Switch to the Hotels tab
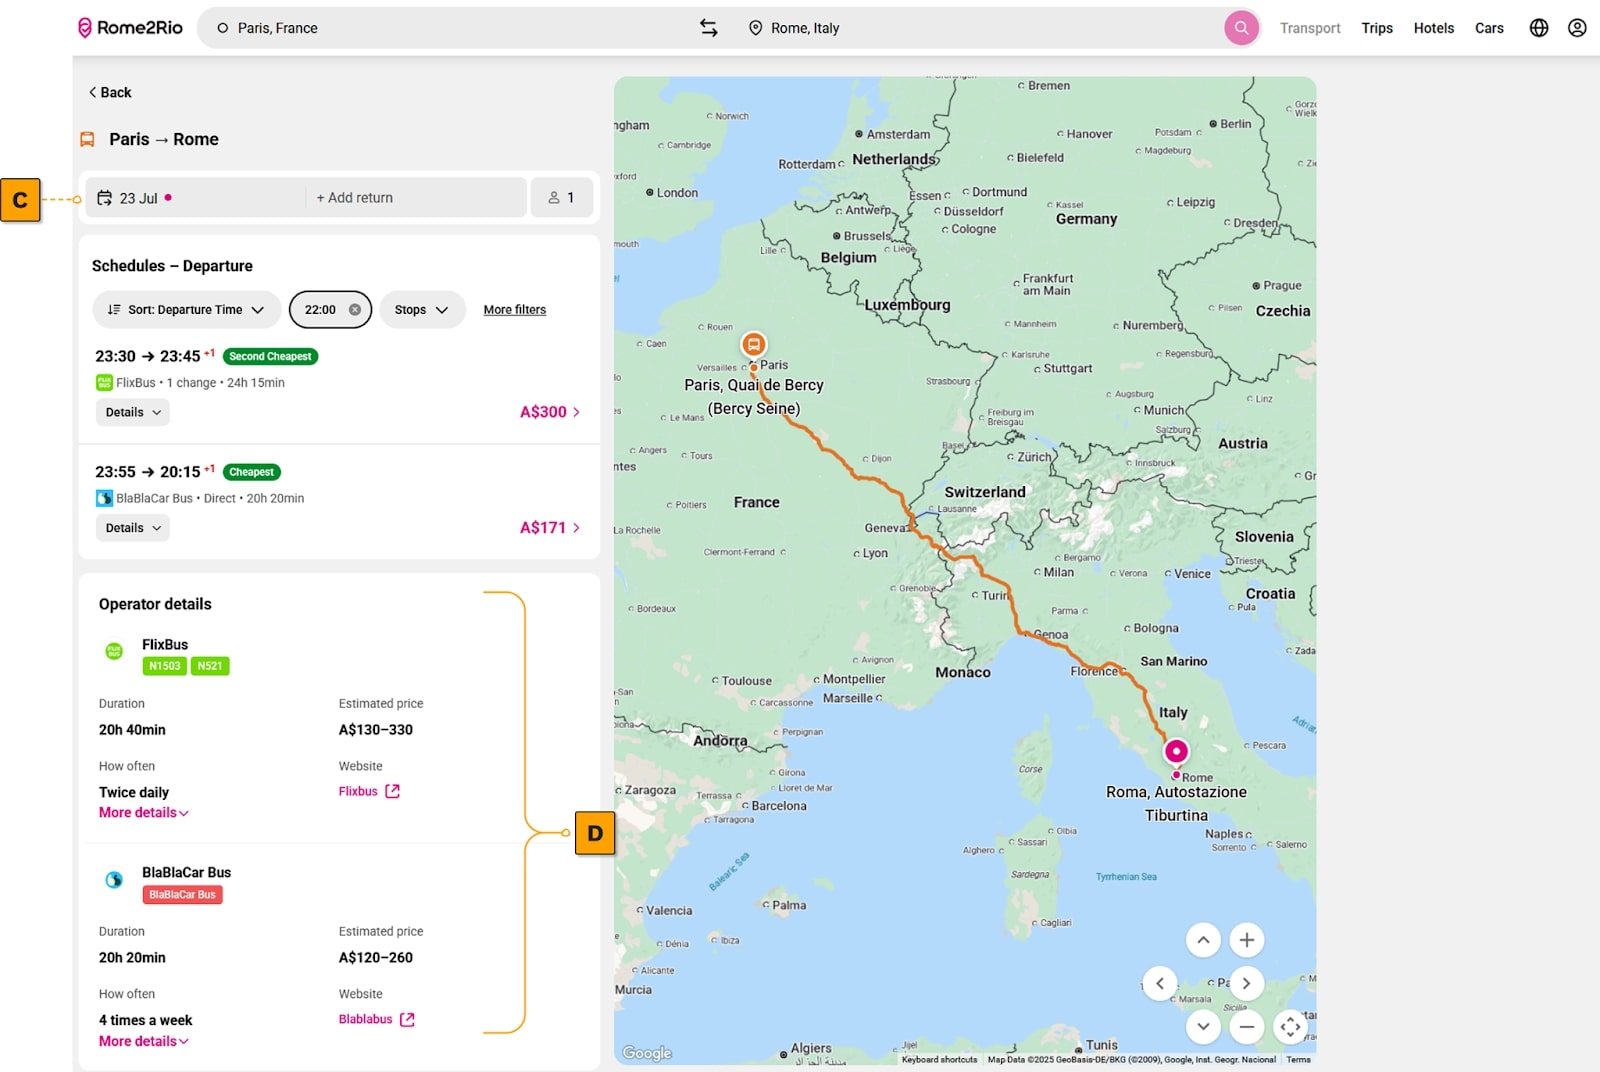 coord(1433,28)
